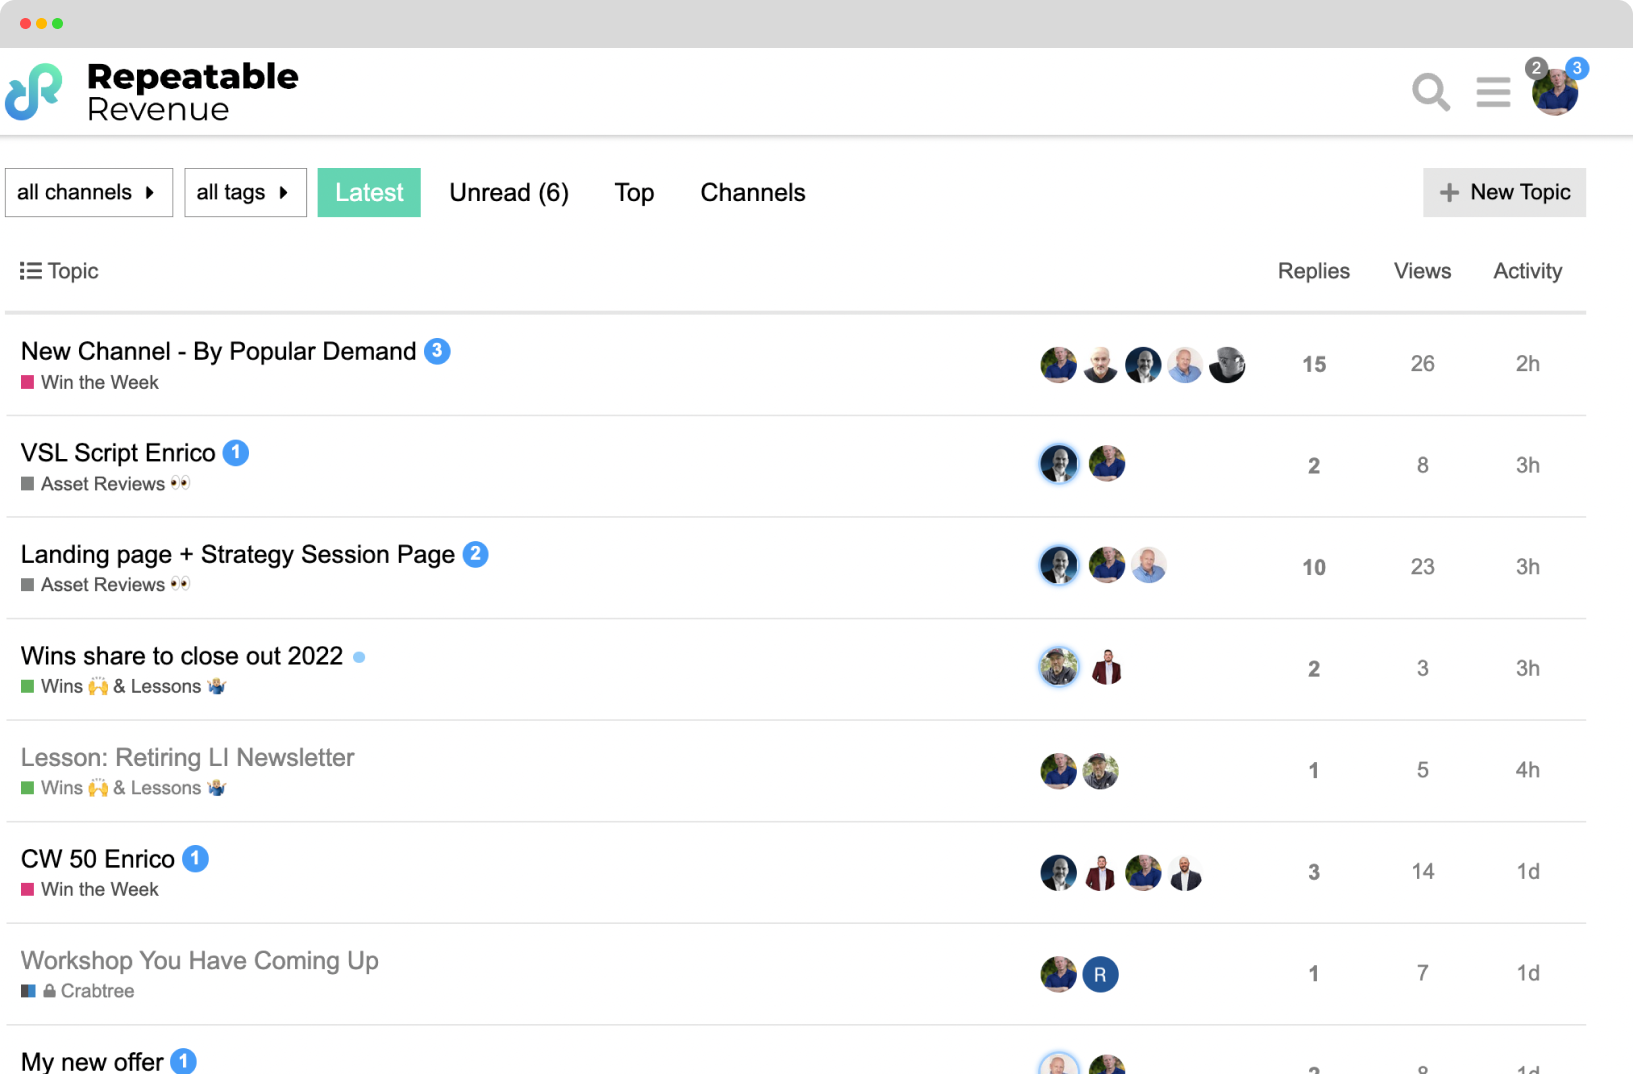Open the VSL Script Enrico topic
The width and height of the screenshot is (1633, 1074).
coord(118,453)
